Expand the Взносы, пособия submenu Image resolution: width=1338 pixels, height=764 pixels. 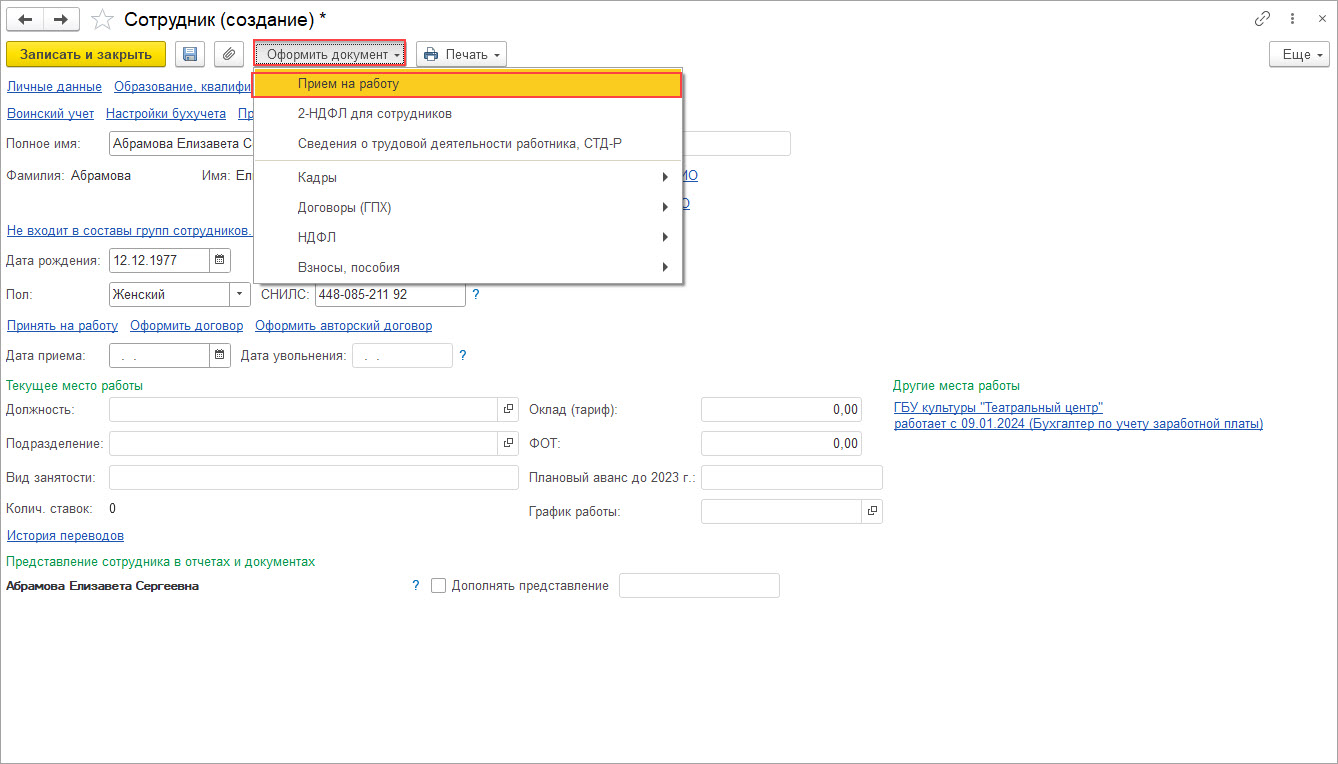coord(468,268)
